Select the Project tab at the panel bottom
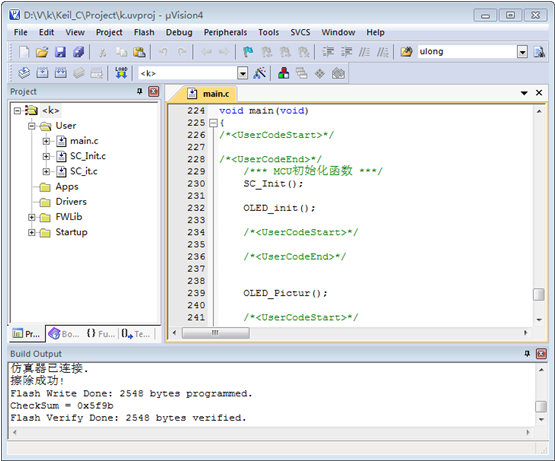Viewport: 555px width, 461px height. pyautogui.click(x=27, y=334)
